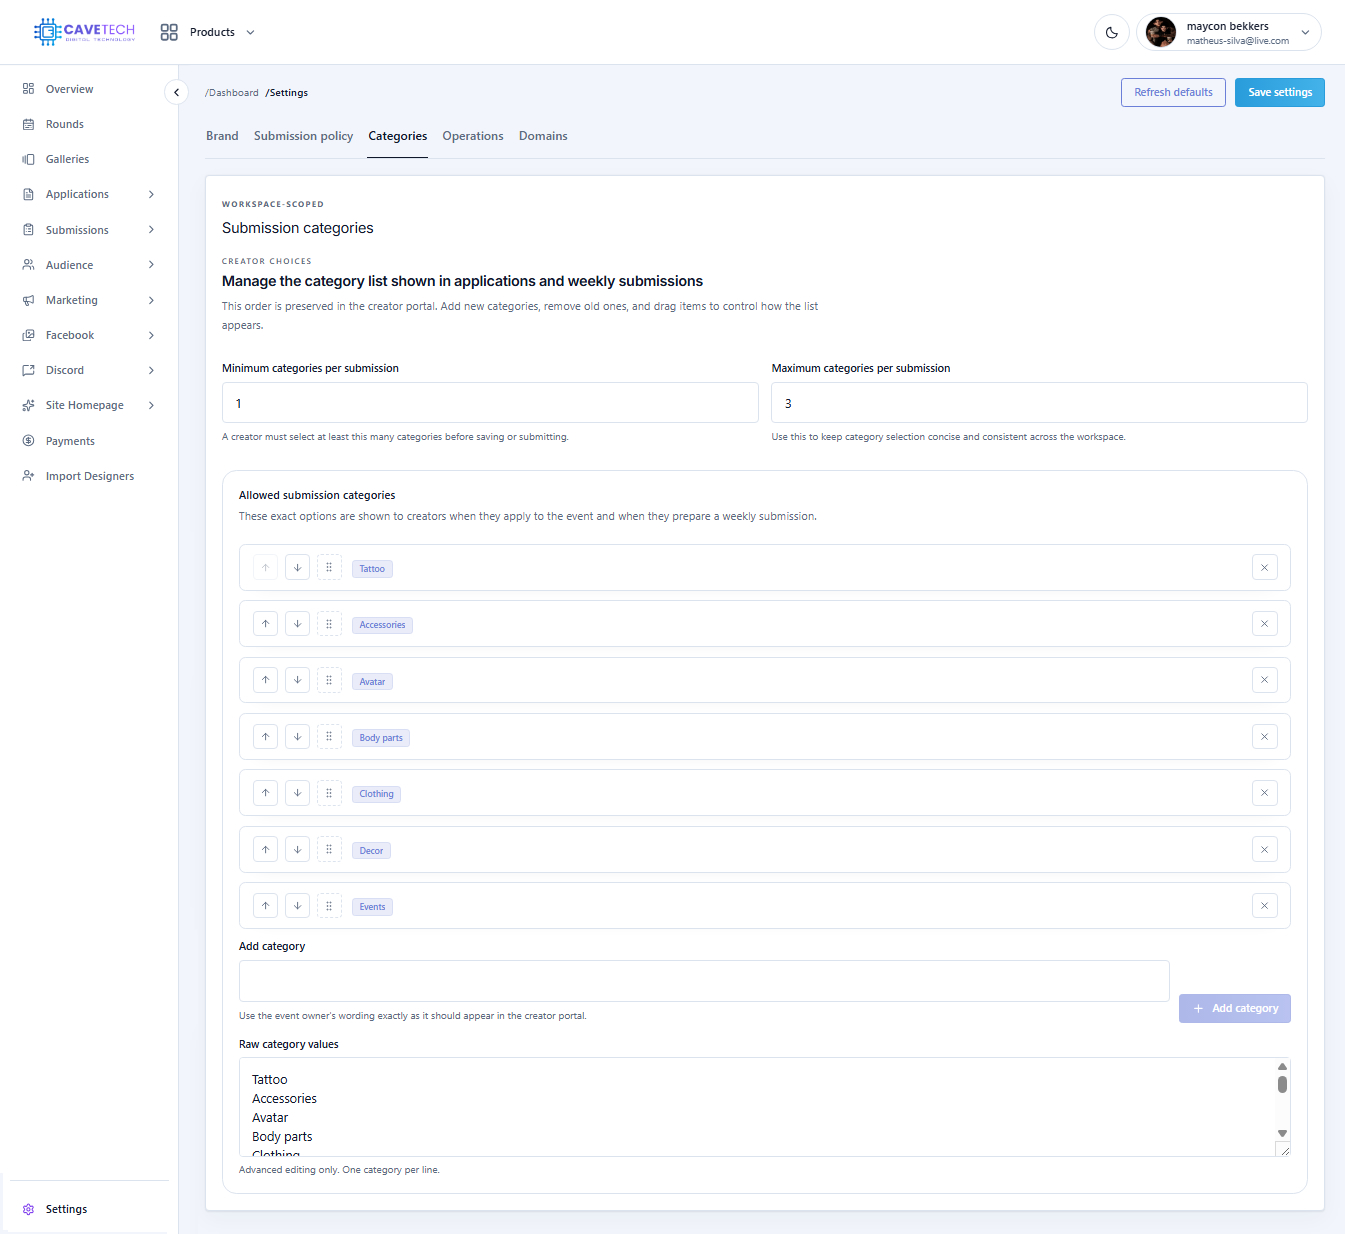Focus the Minimum categories per submission field

[x=490, y=403]
